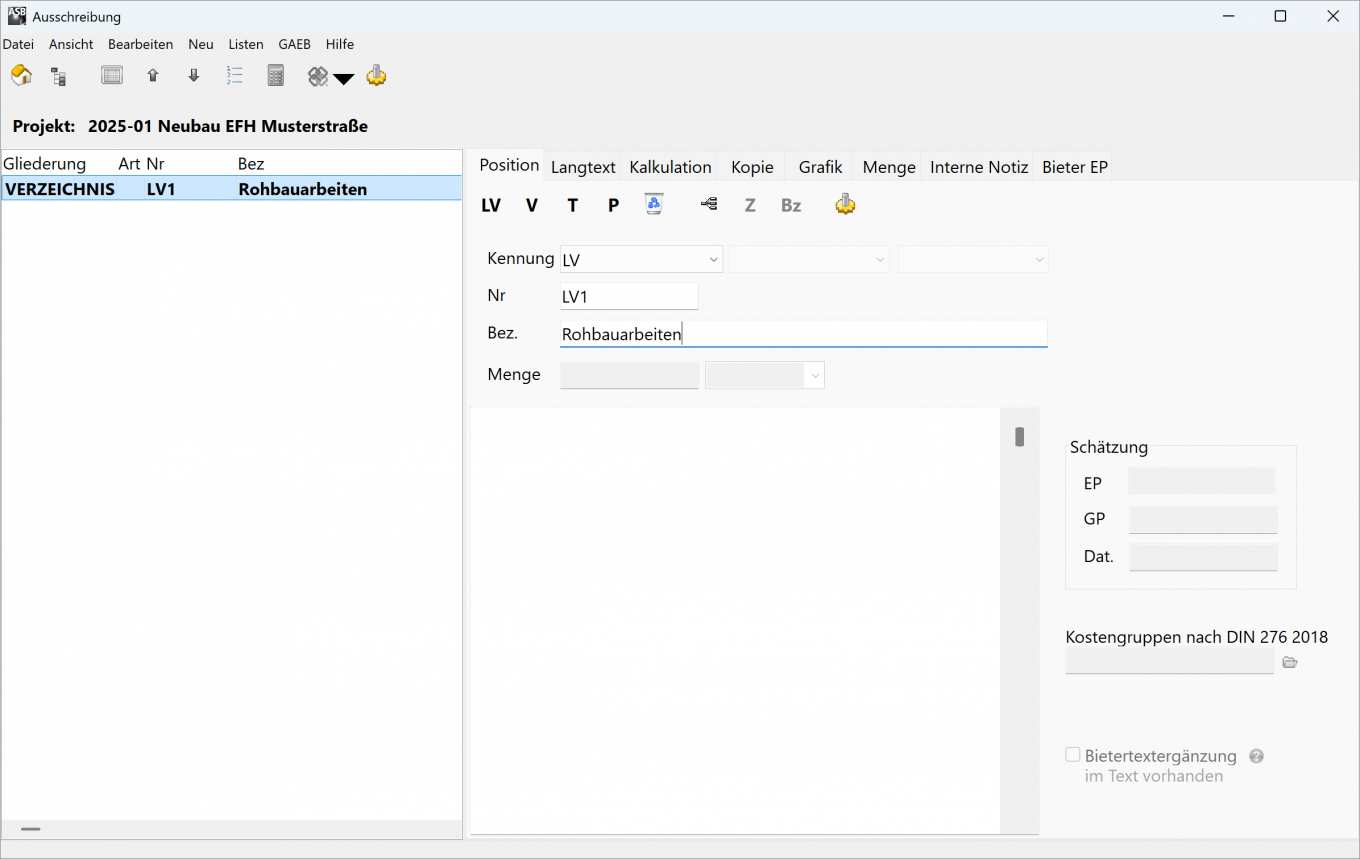Move entry up with the up arrow
The image size is (1360, 859).
(153, 76)
